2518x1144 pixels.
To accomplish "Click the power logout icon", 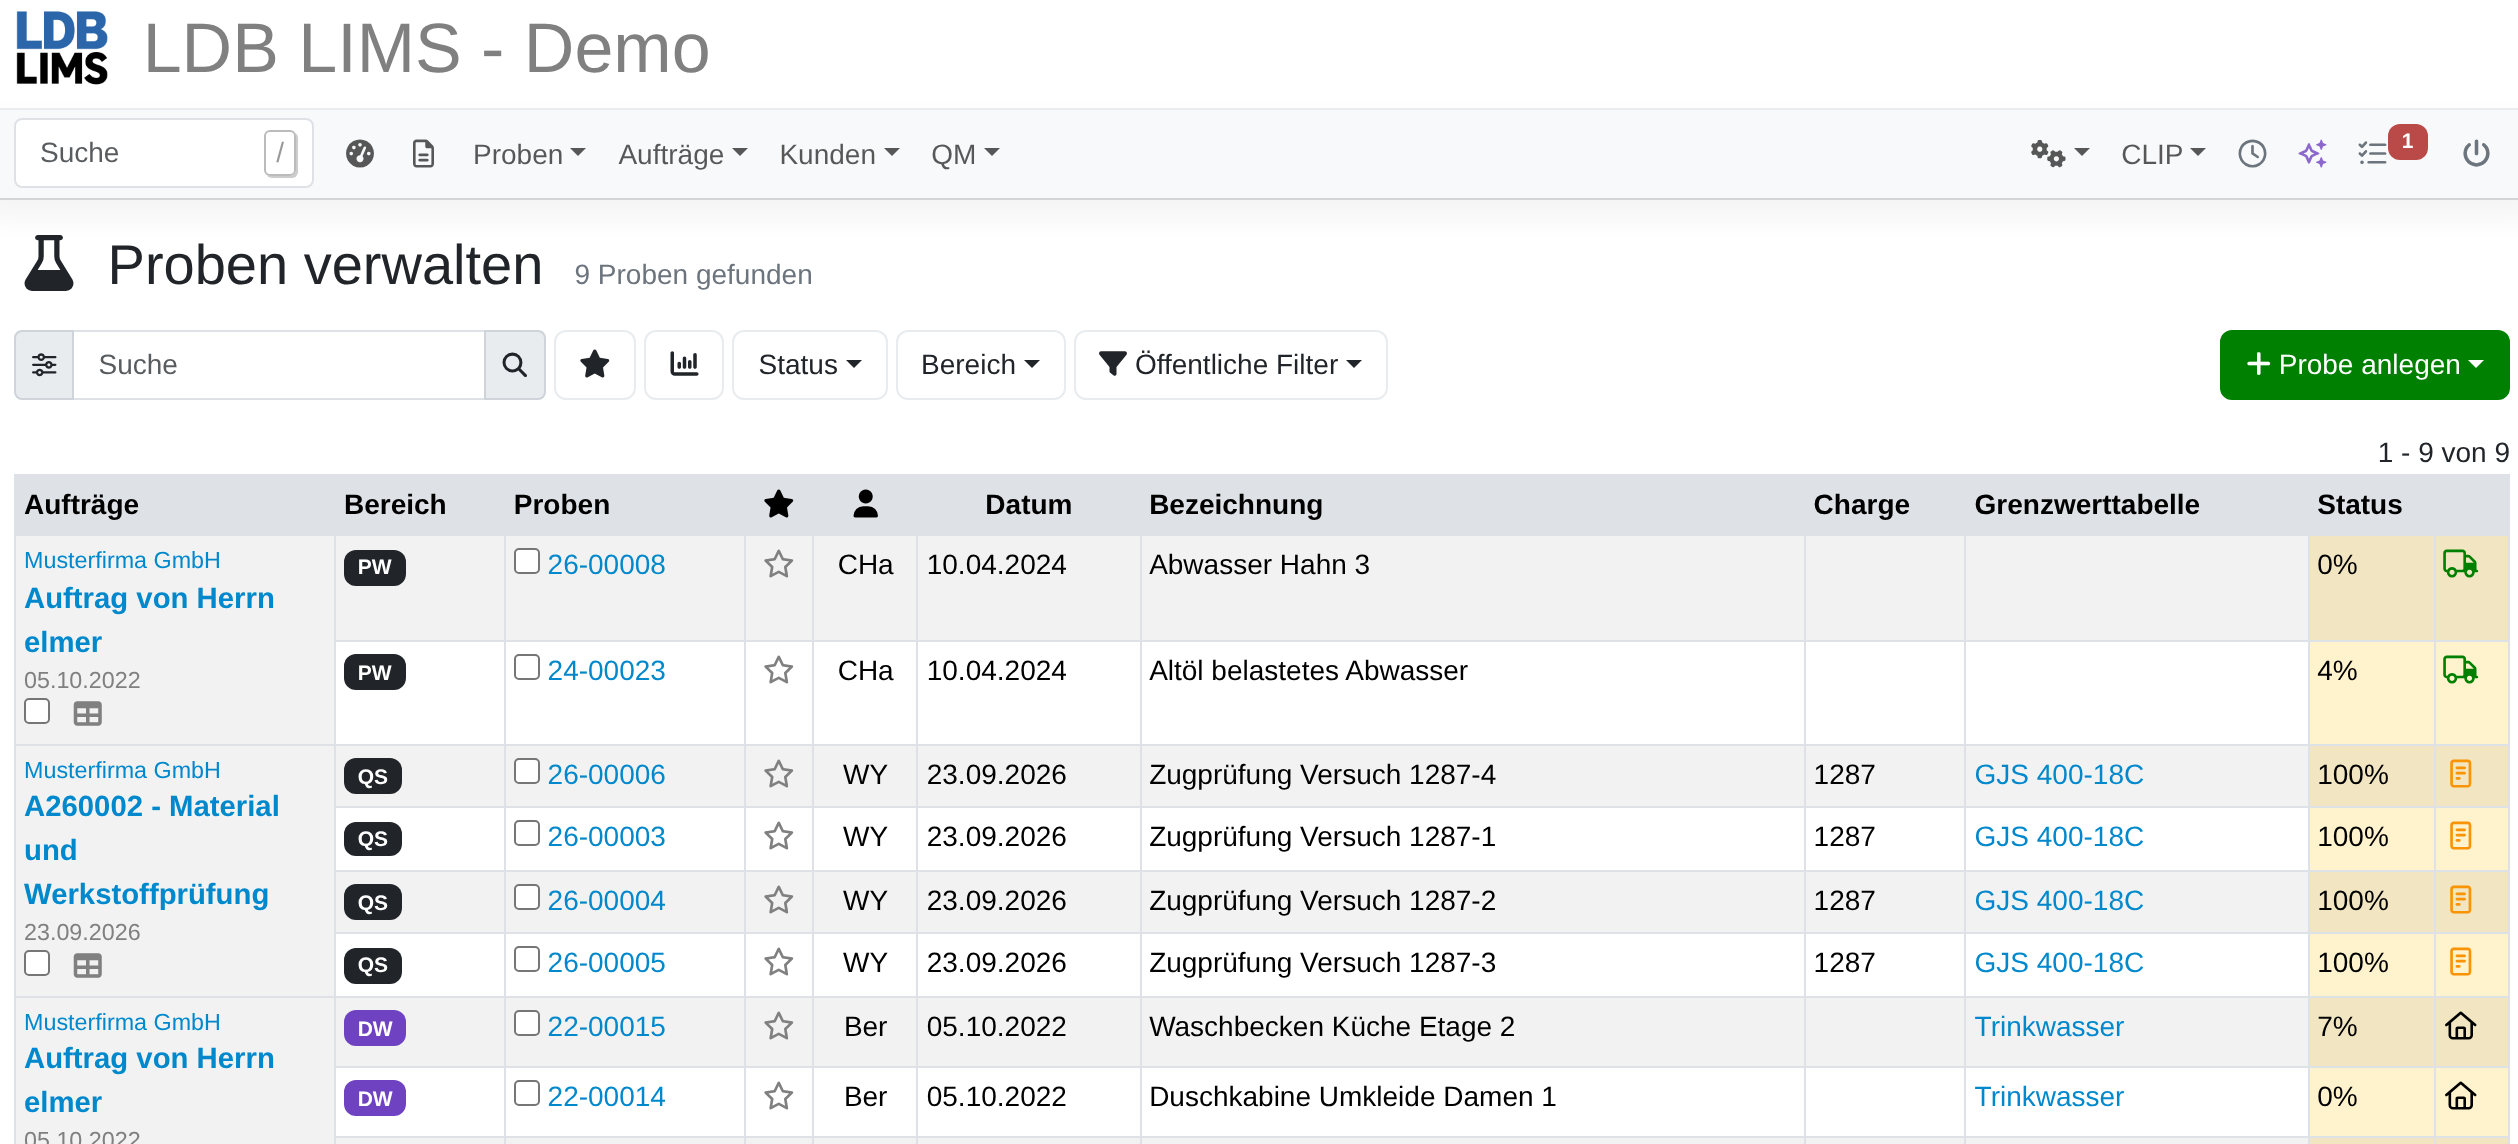I will tap(2476, 154).
